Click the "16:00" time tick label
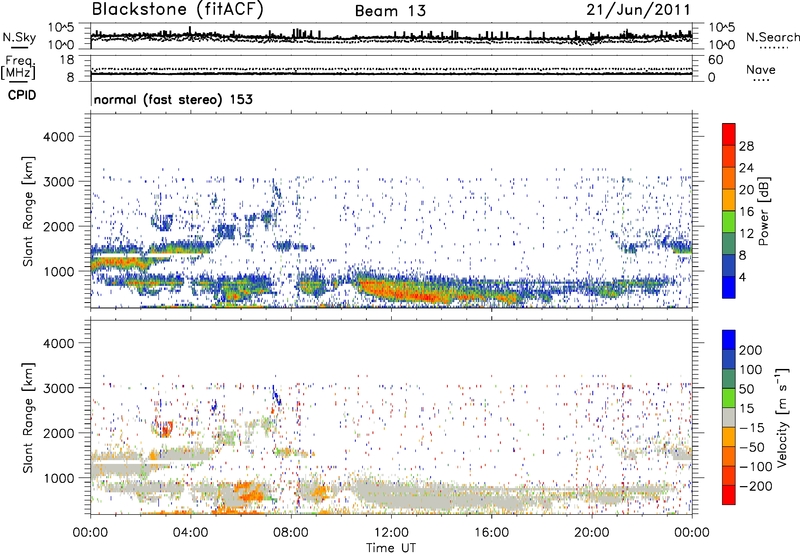 point(491,533)
